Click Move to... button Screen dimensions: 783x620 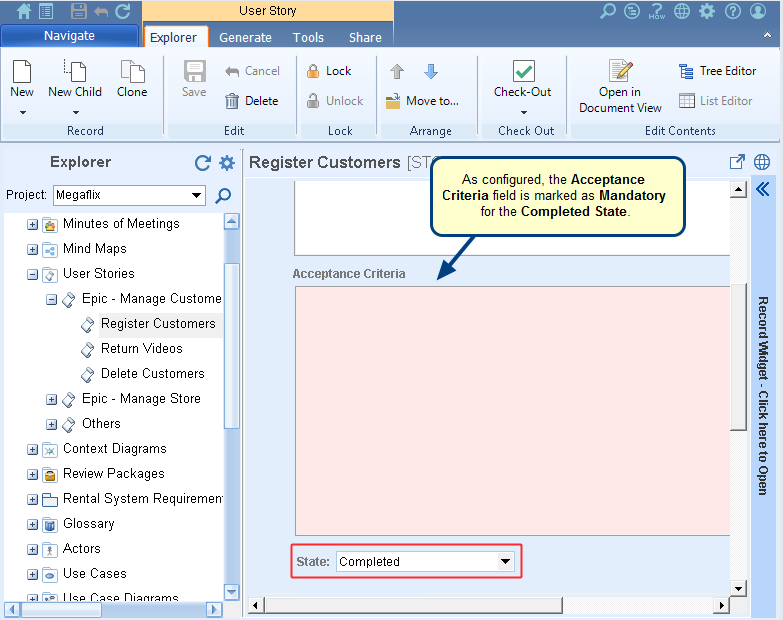[x=422, y=101]
